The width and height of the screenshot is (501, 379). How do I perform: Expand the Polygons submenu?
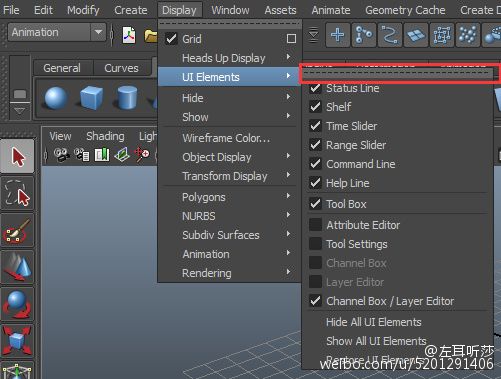[x=230, y=197]
